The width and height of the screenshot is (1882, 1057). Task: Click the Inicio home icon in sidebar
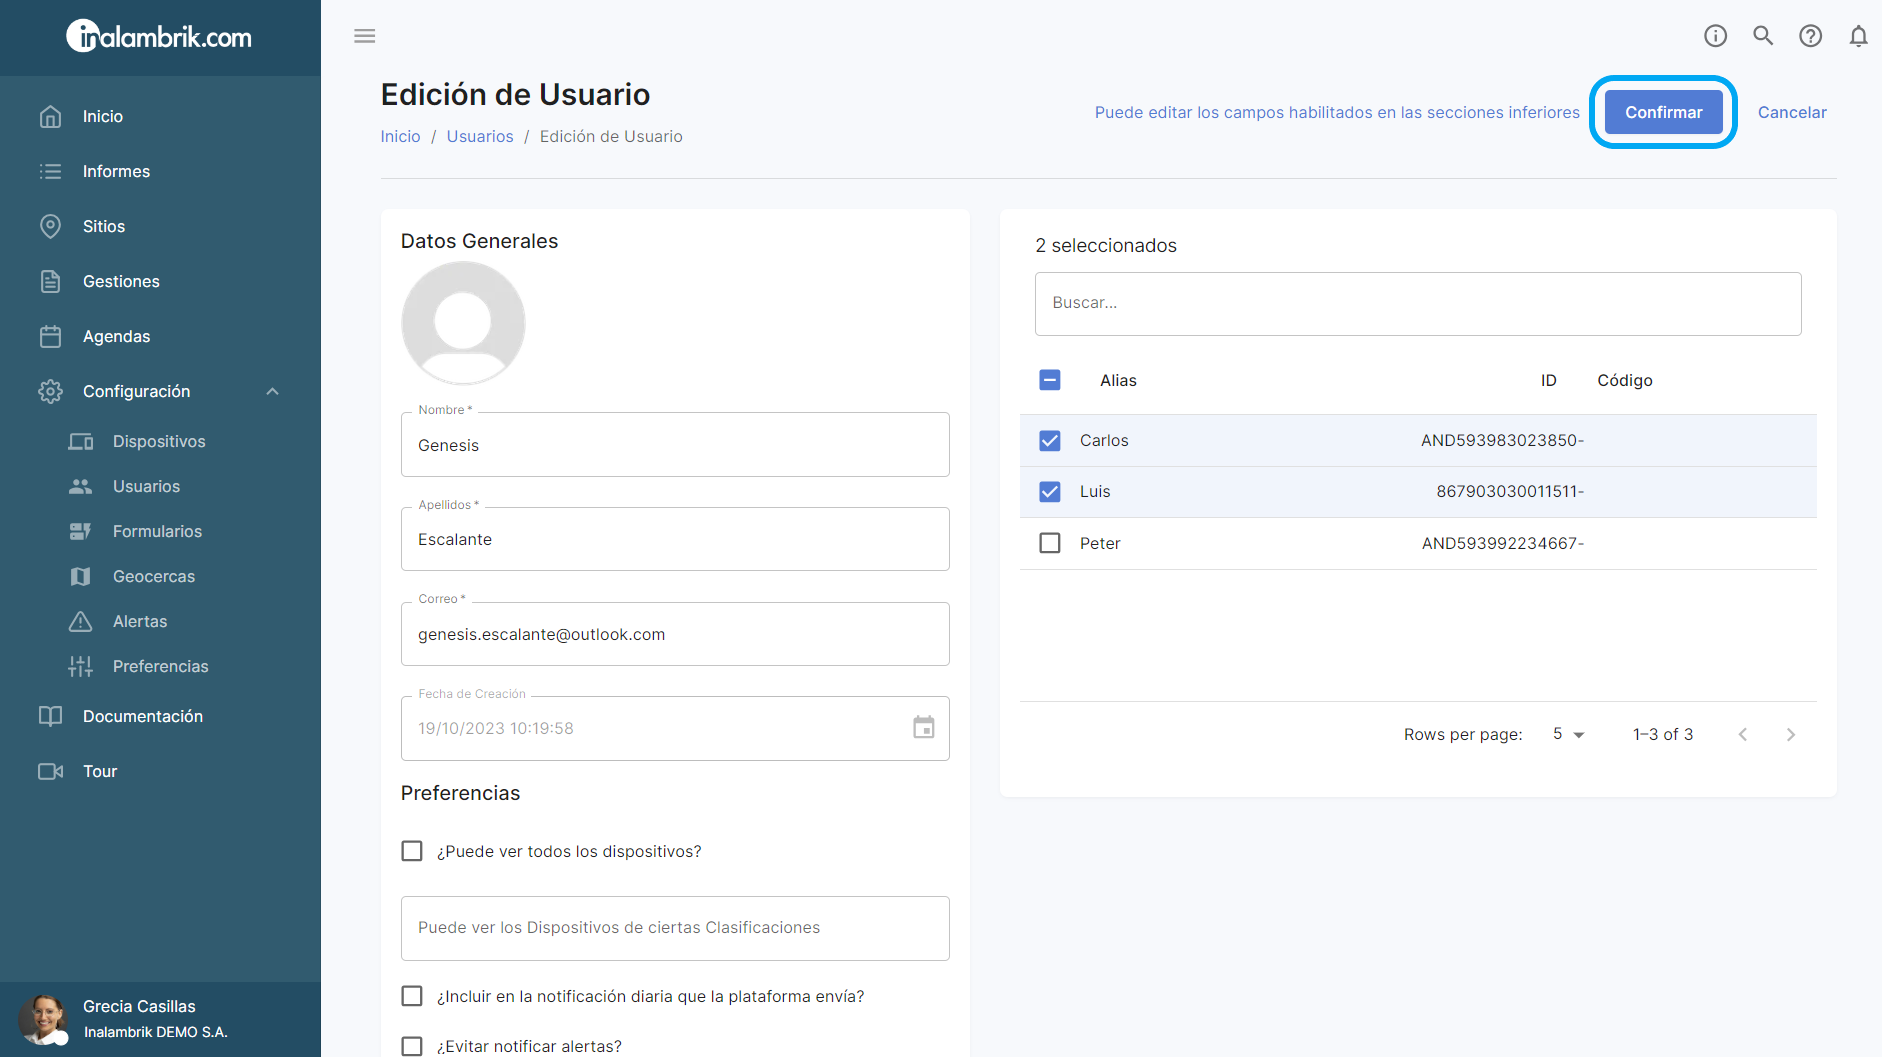(x=51, y=116)
